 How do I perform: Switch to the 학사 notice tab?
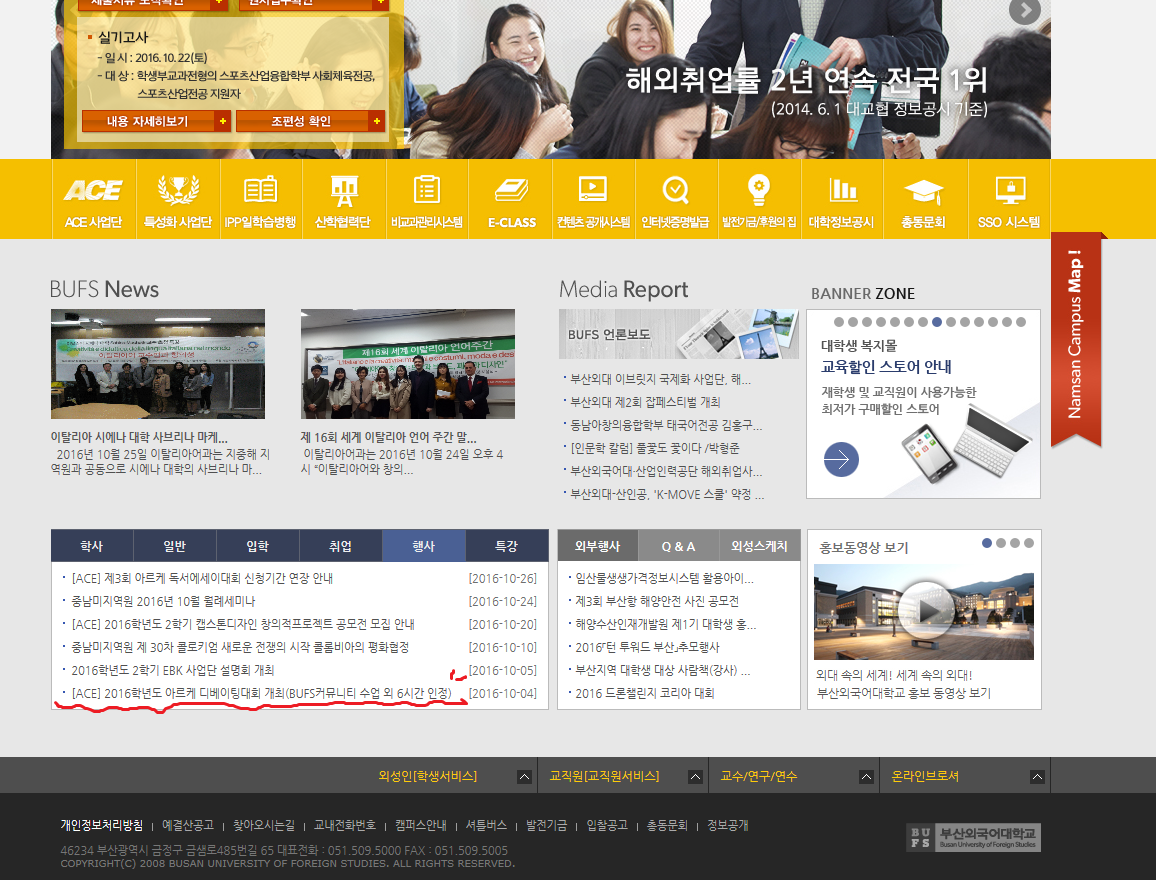point(92,546)
